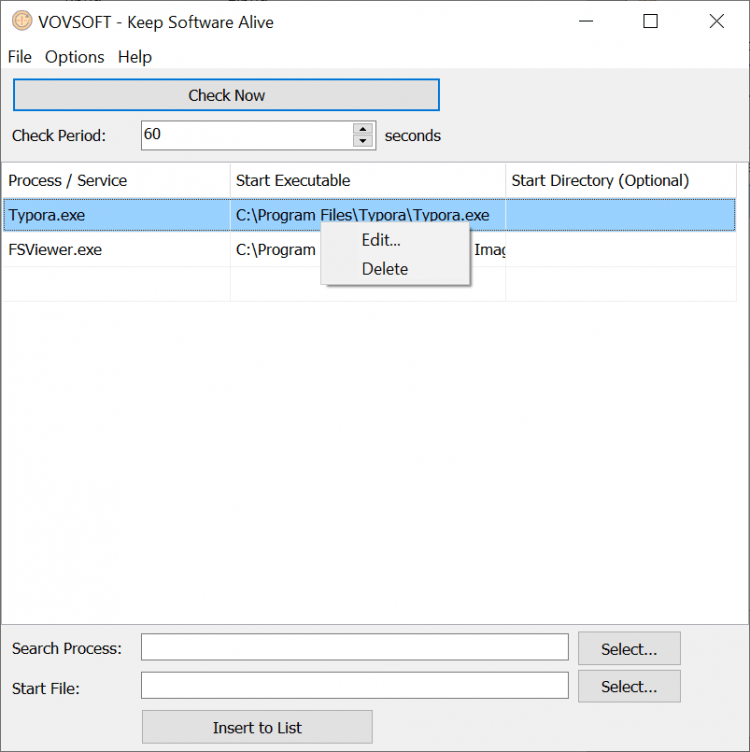Choose Edit... from the context menu
Screen dimensions: 750x752
tap(395, 240)
